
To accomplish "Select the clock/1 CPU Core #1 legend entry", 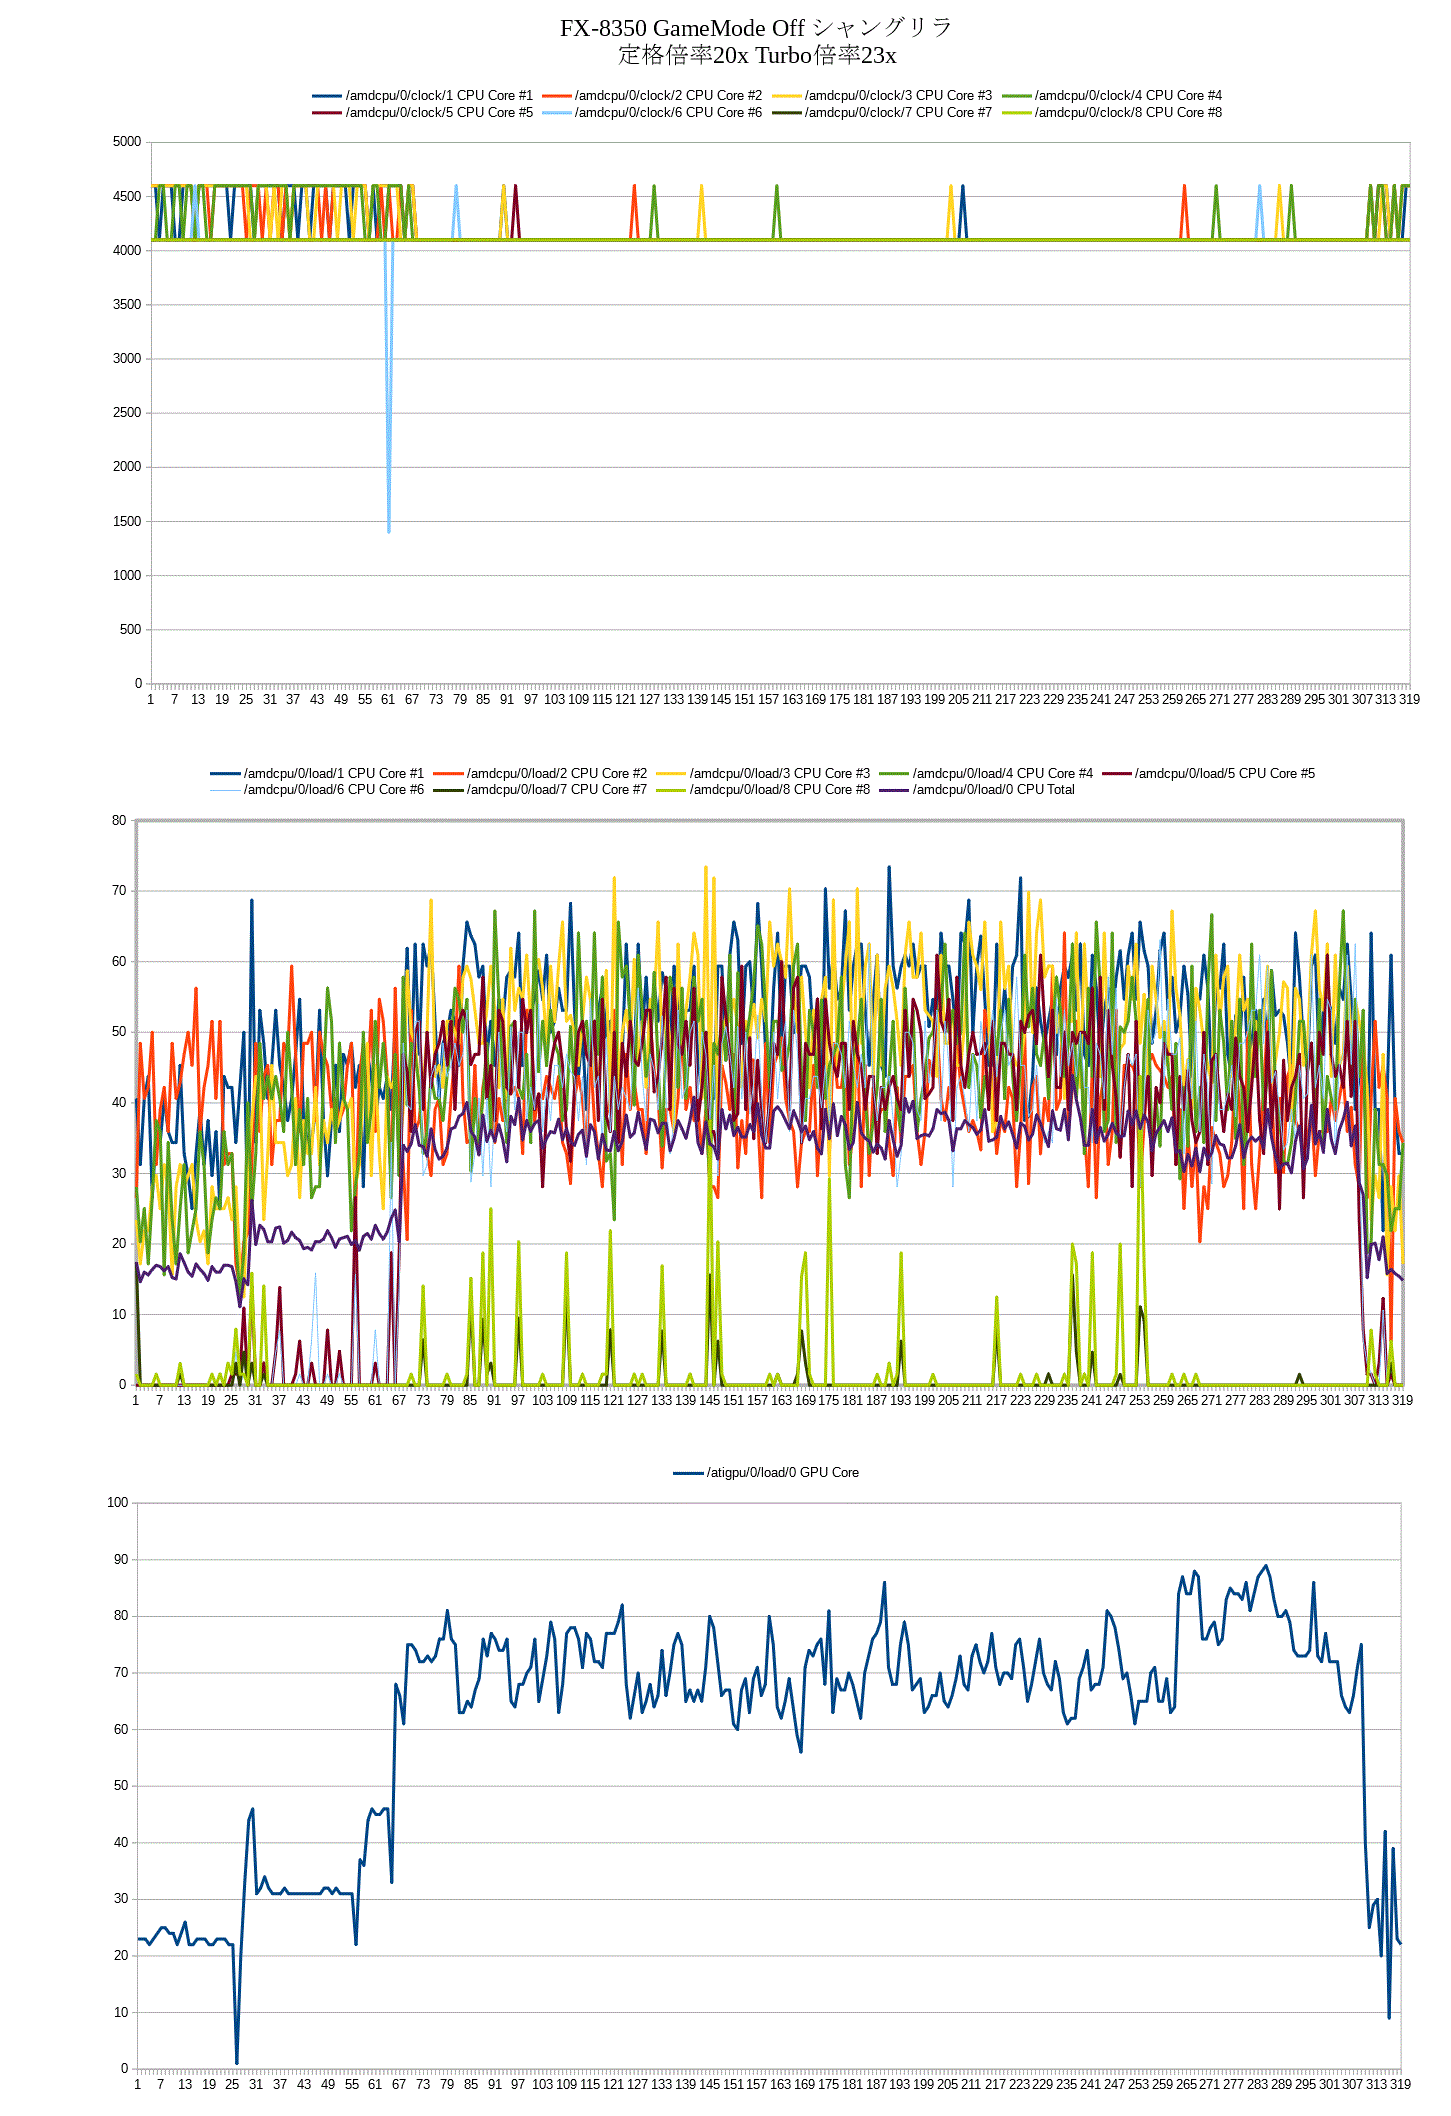I will [438, 96].
